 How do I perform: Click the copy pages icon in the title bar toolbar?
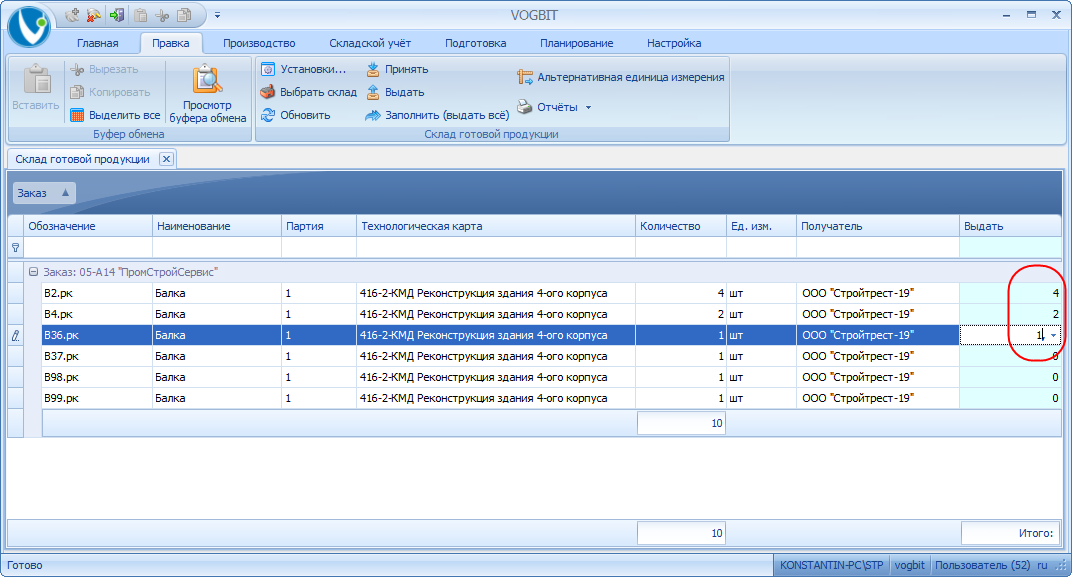[184, 15]
